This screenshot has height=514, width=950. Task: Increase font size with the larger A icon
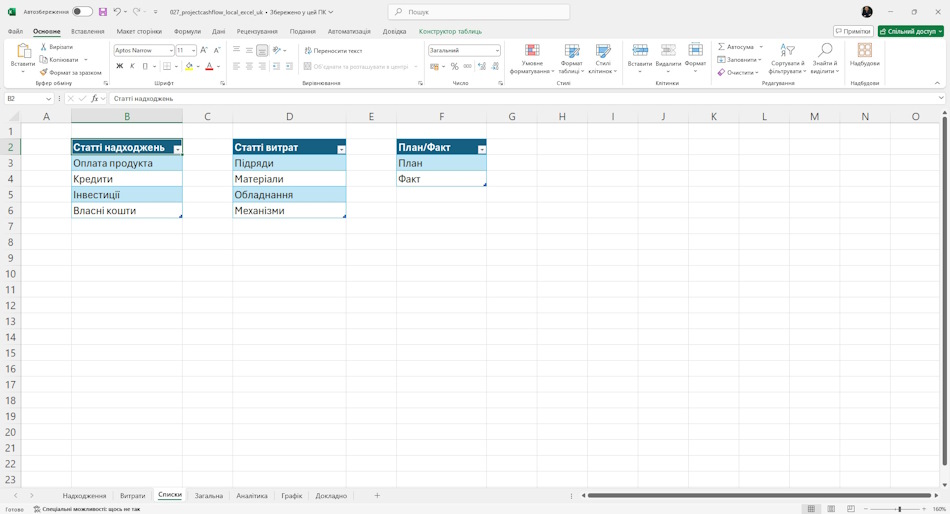(204, 50)
